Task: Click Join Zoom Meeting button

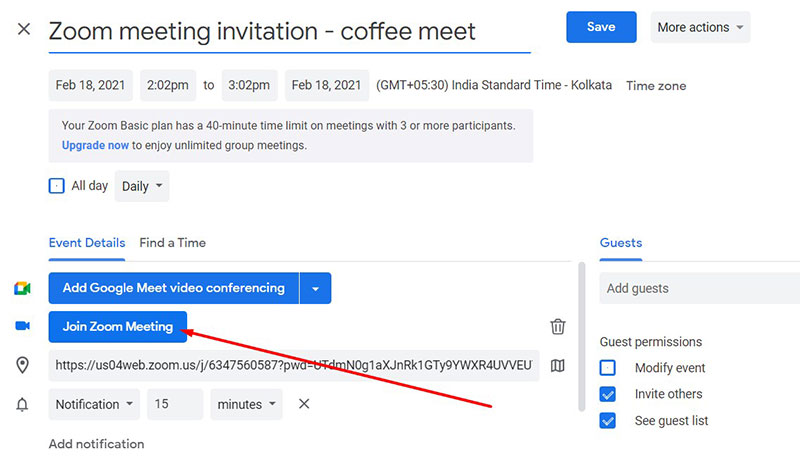Action: pos(118,327)
